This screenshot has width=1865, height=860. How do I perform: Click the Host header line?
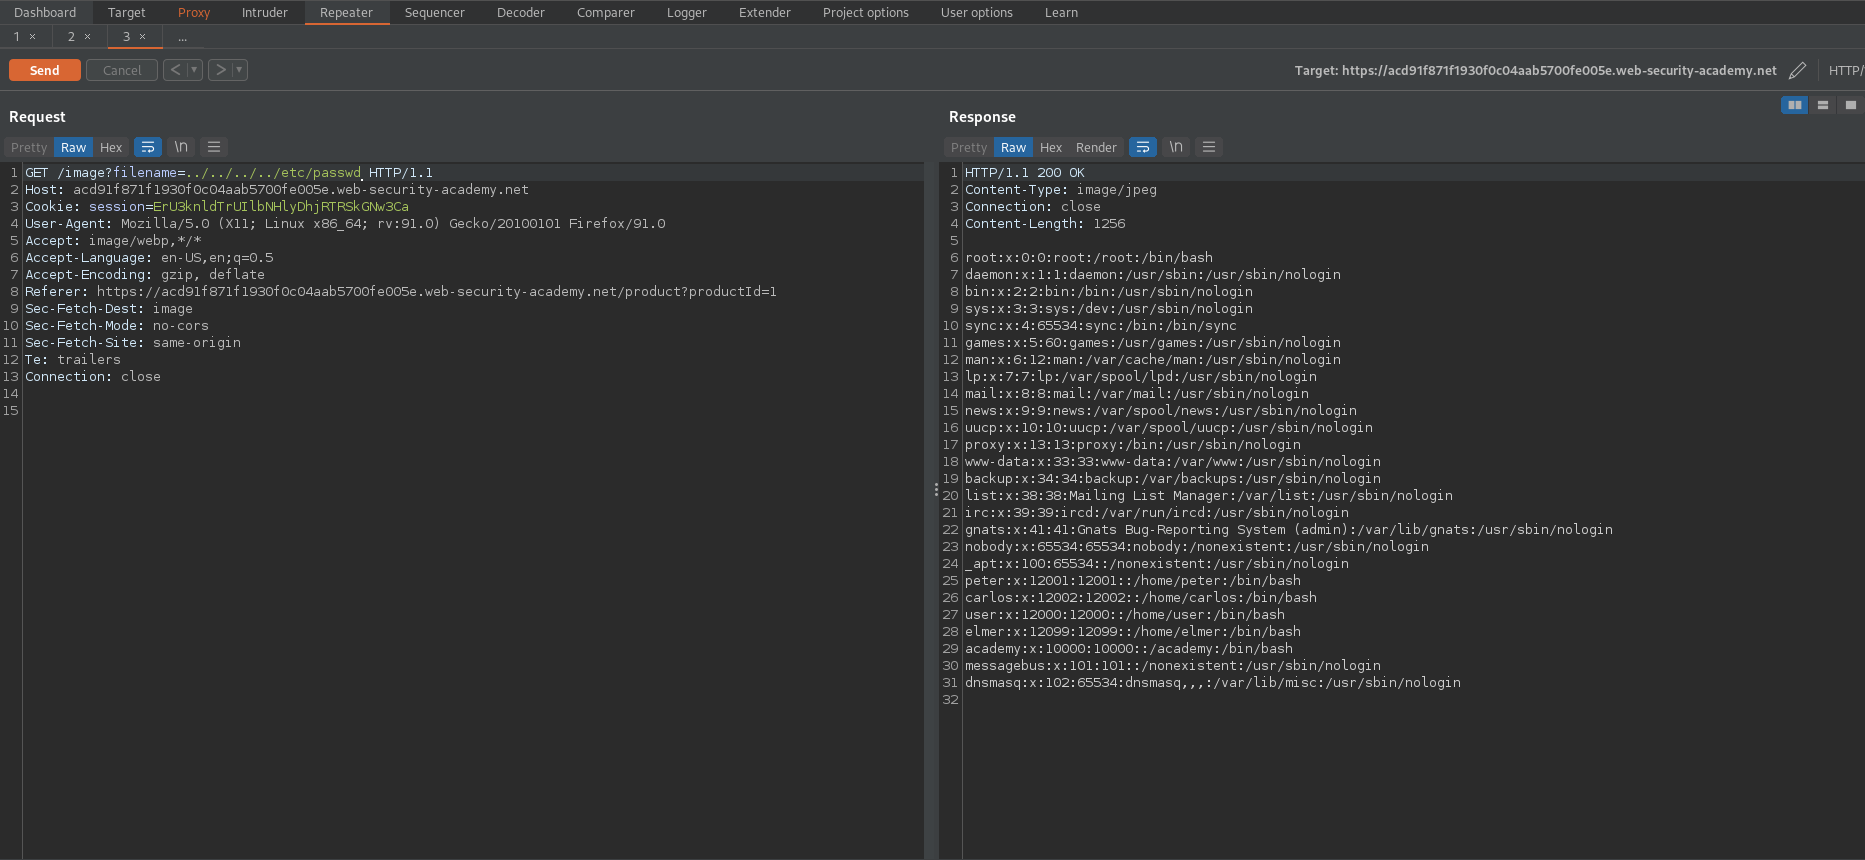coord(277,190)
